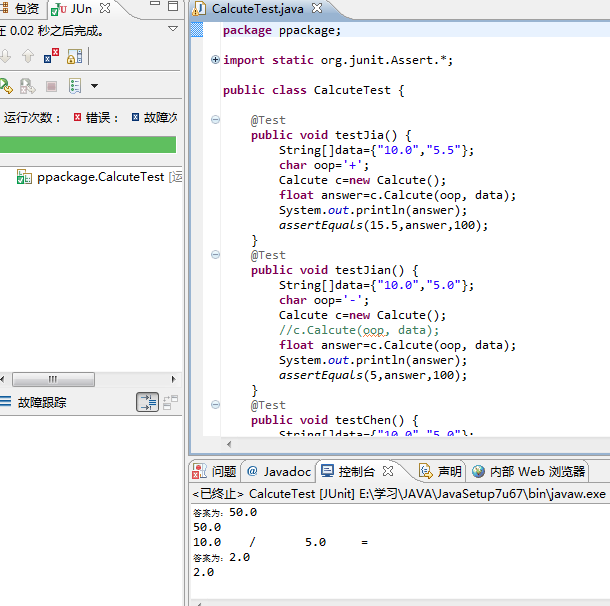
Task: Open the Javadoc tab
Action: tap(279, 471)
